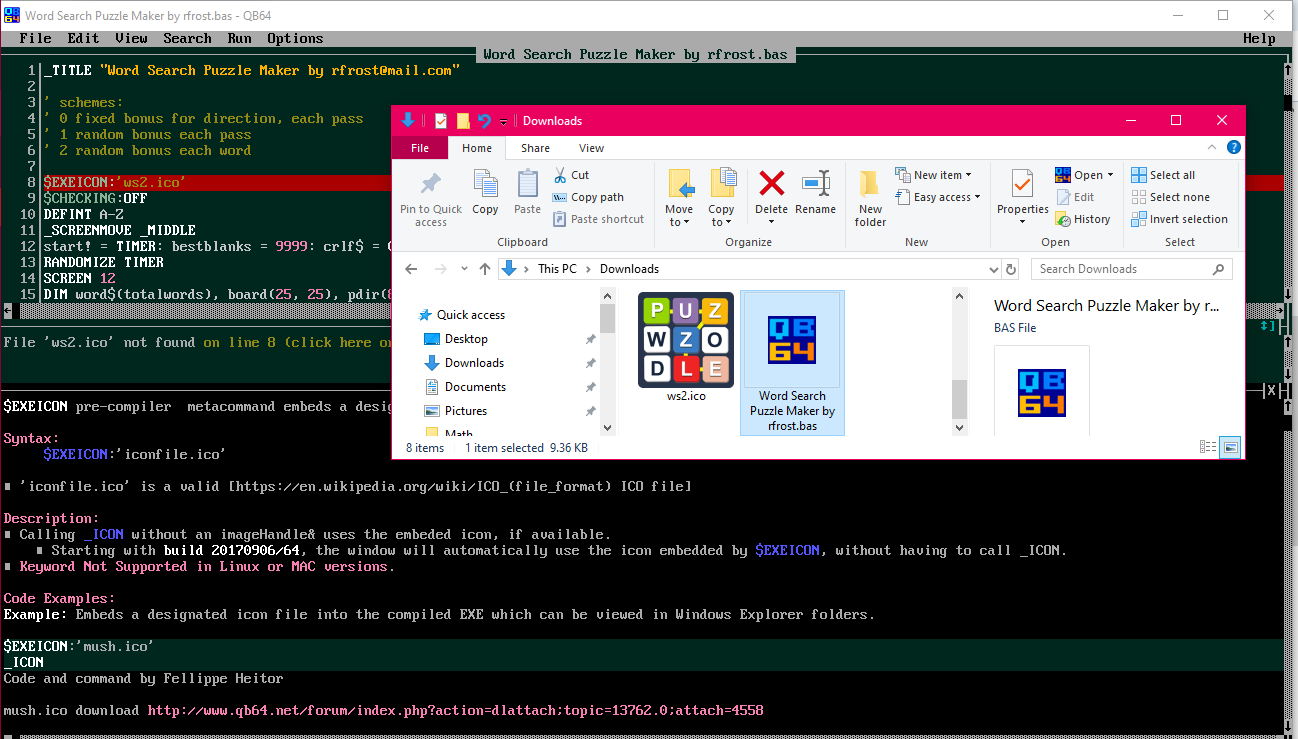1298x739 pixels.
Task: Click the Paste icon in Clipboard group
Action: click(527, 184)
